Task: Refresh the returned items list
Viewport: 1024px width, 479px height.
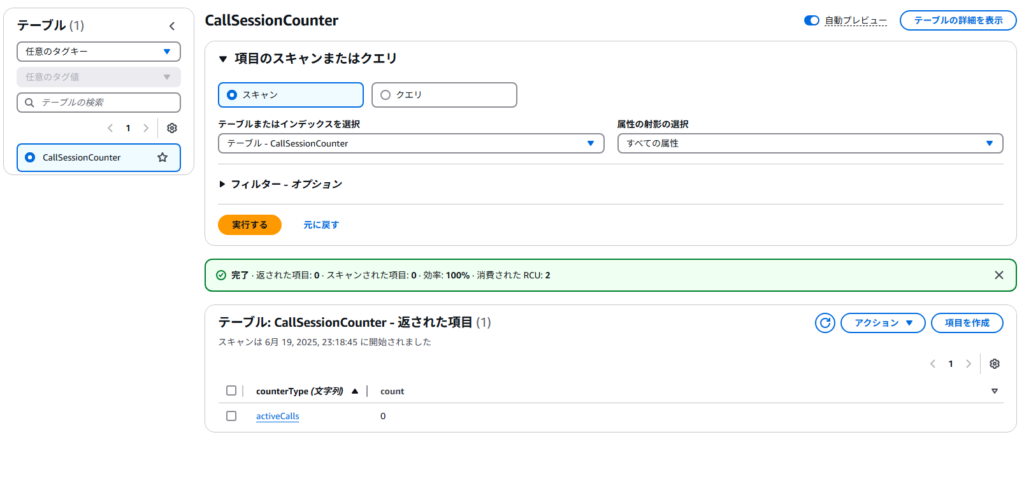Action: coord(825,323)
